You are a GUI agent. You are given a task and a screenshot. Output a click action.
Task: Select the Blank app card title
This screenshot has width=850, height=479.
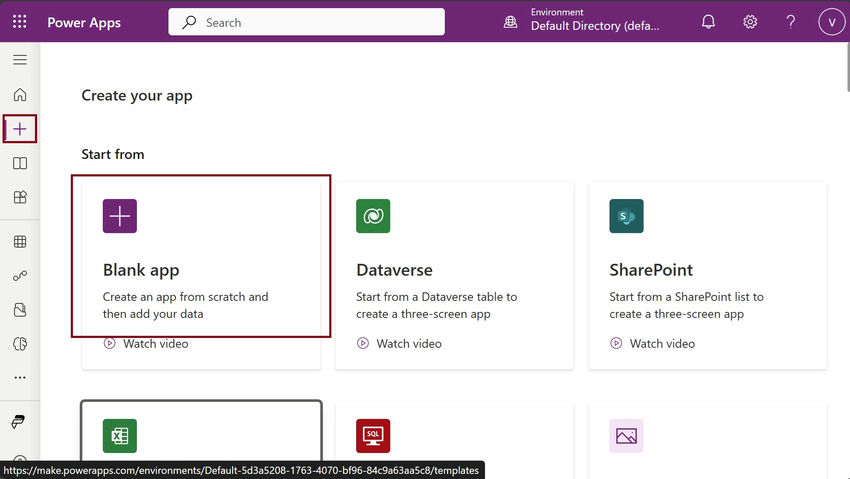(141, 270)
